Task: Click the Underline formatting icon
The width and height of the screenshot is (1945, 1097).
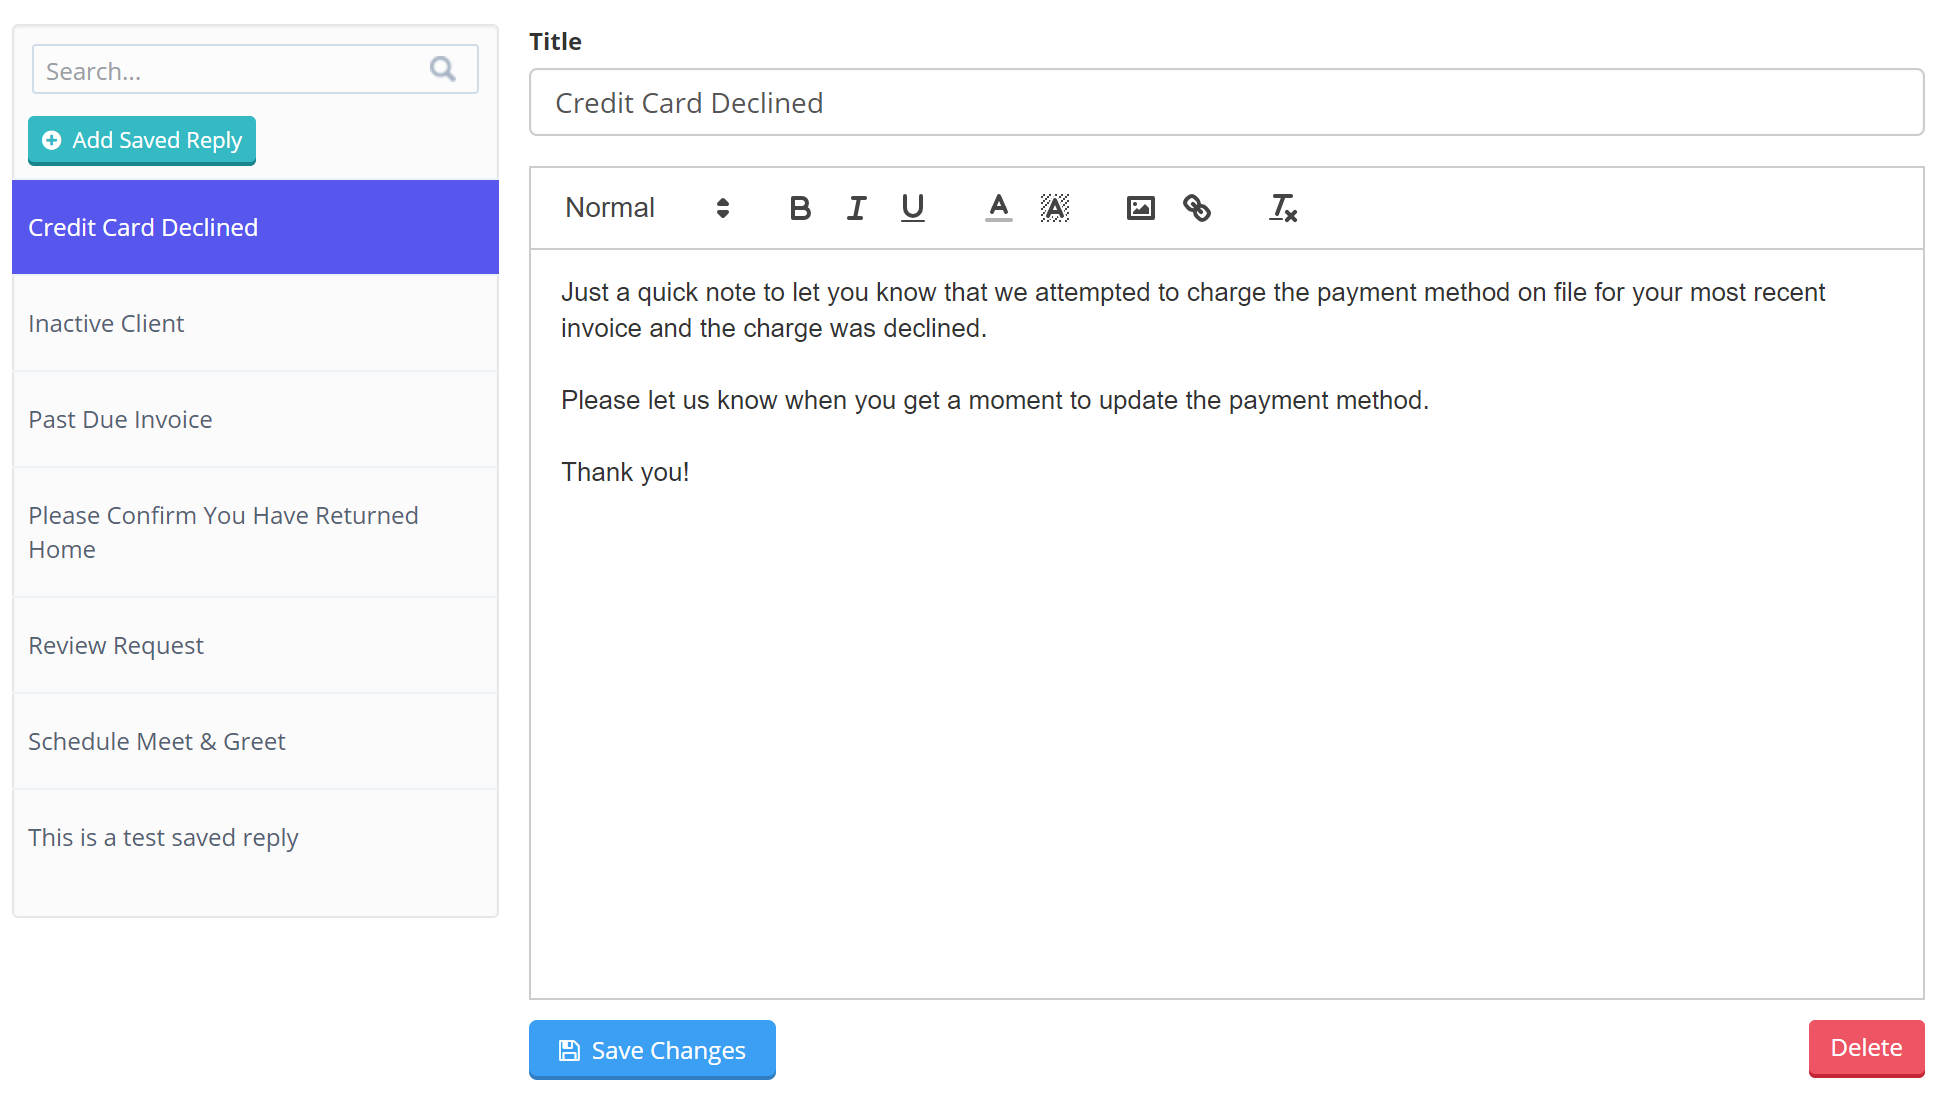Action: pos(912,207)
